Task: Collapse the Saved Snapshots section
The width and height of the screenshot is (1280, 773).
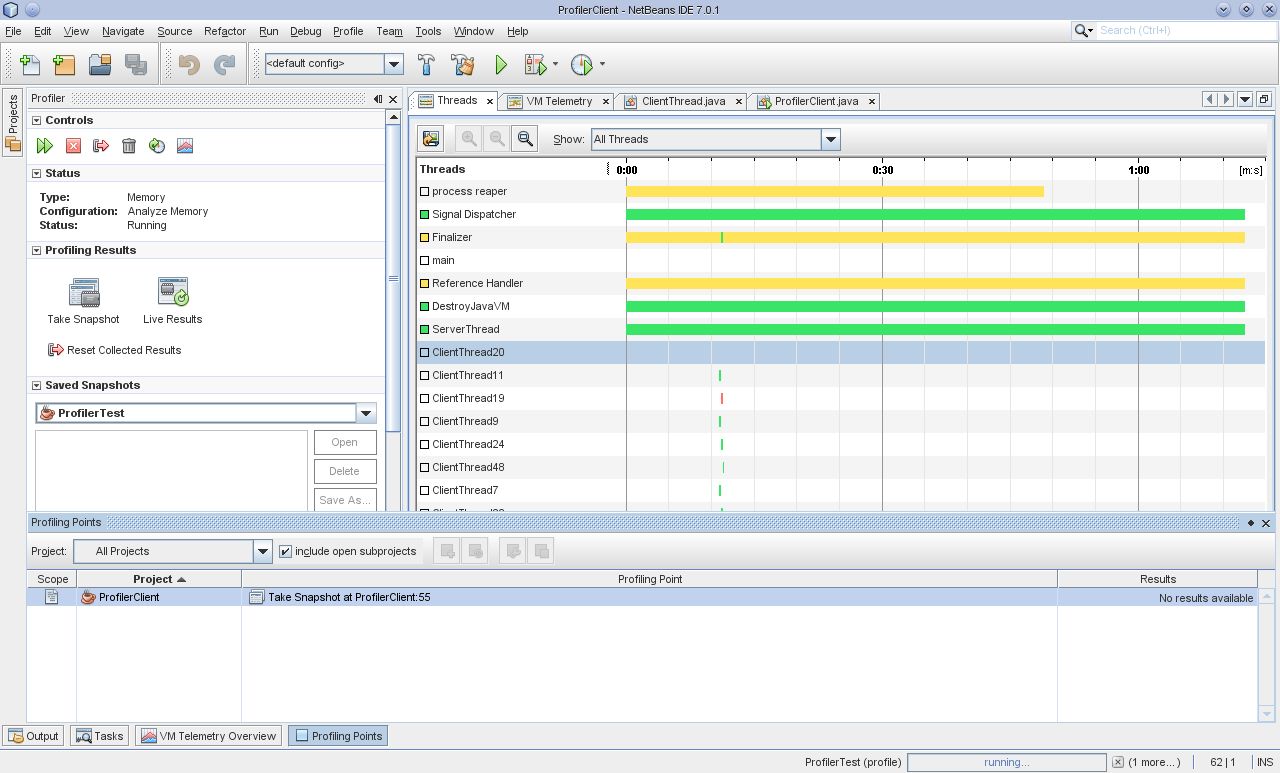Action: point(37,385)
